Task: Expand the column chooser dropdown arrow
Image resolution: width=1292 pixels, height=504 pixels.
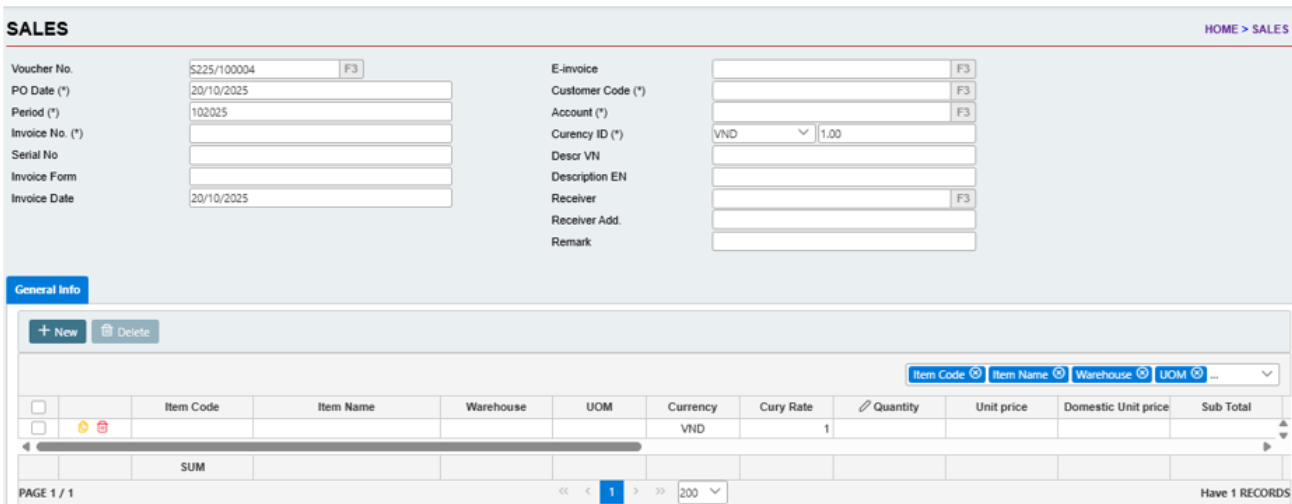Action: [1268, 374]
